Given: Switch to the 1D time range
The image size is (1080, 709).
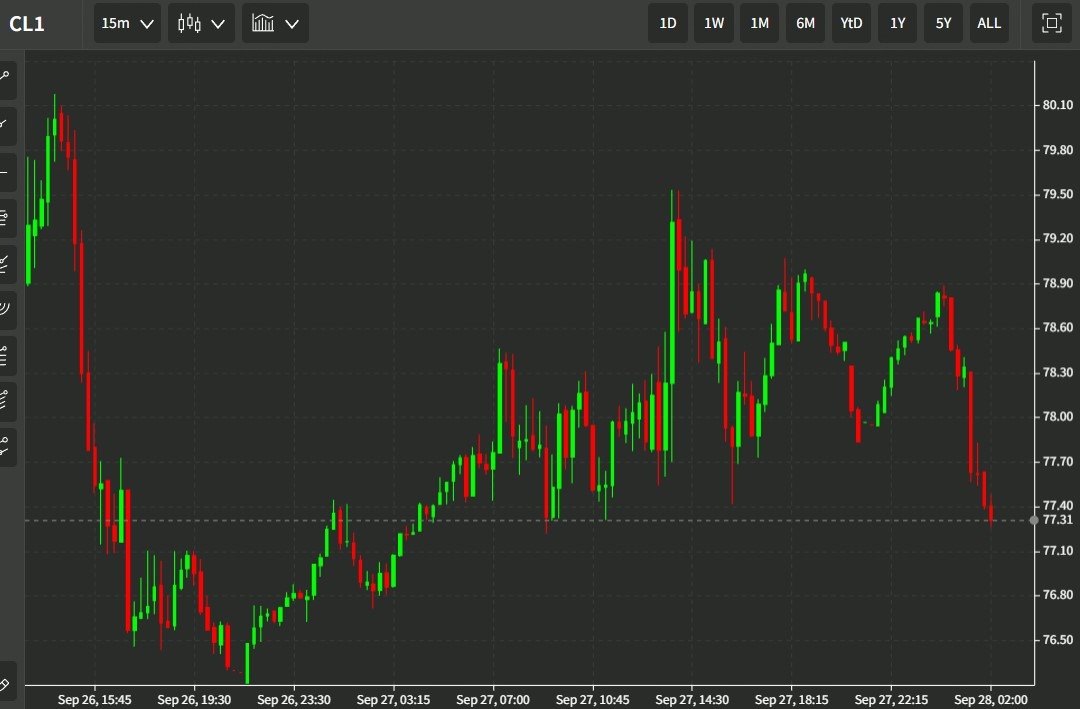Looking at the screenshot, I should coord(668,23).
